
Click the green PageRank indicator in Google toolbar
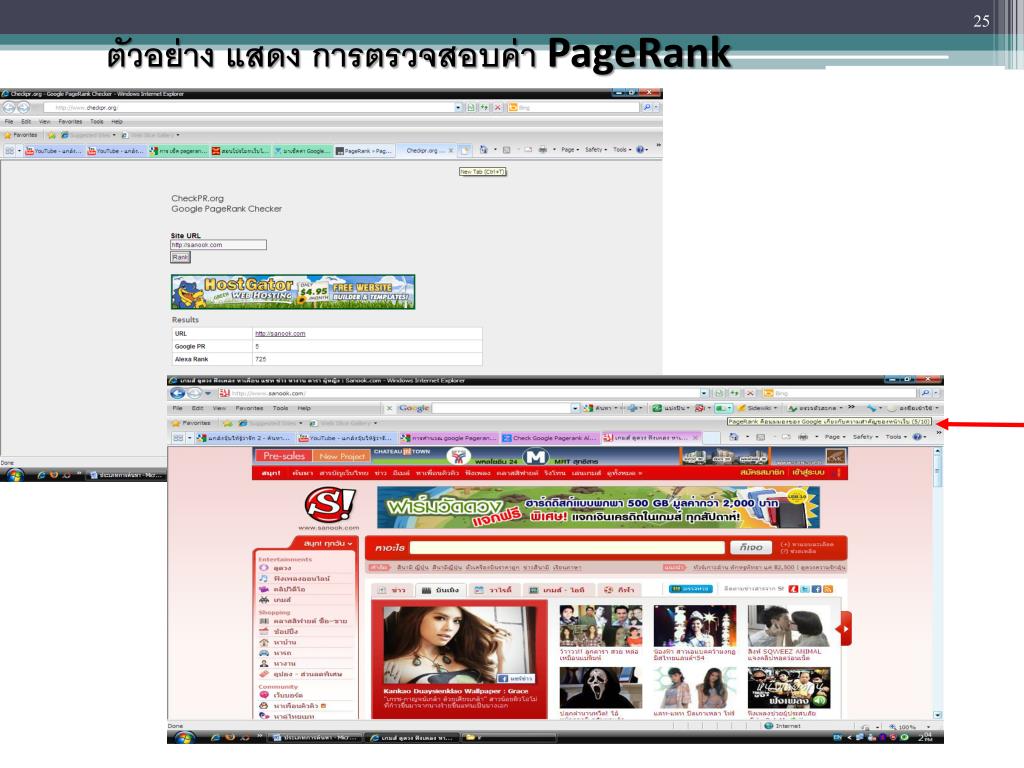(x=722, y=408)
